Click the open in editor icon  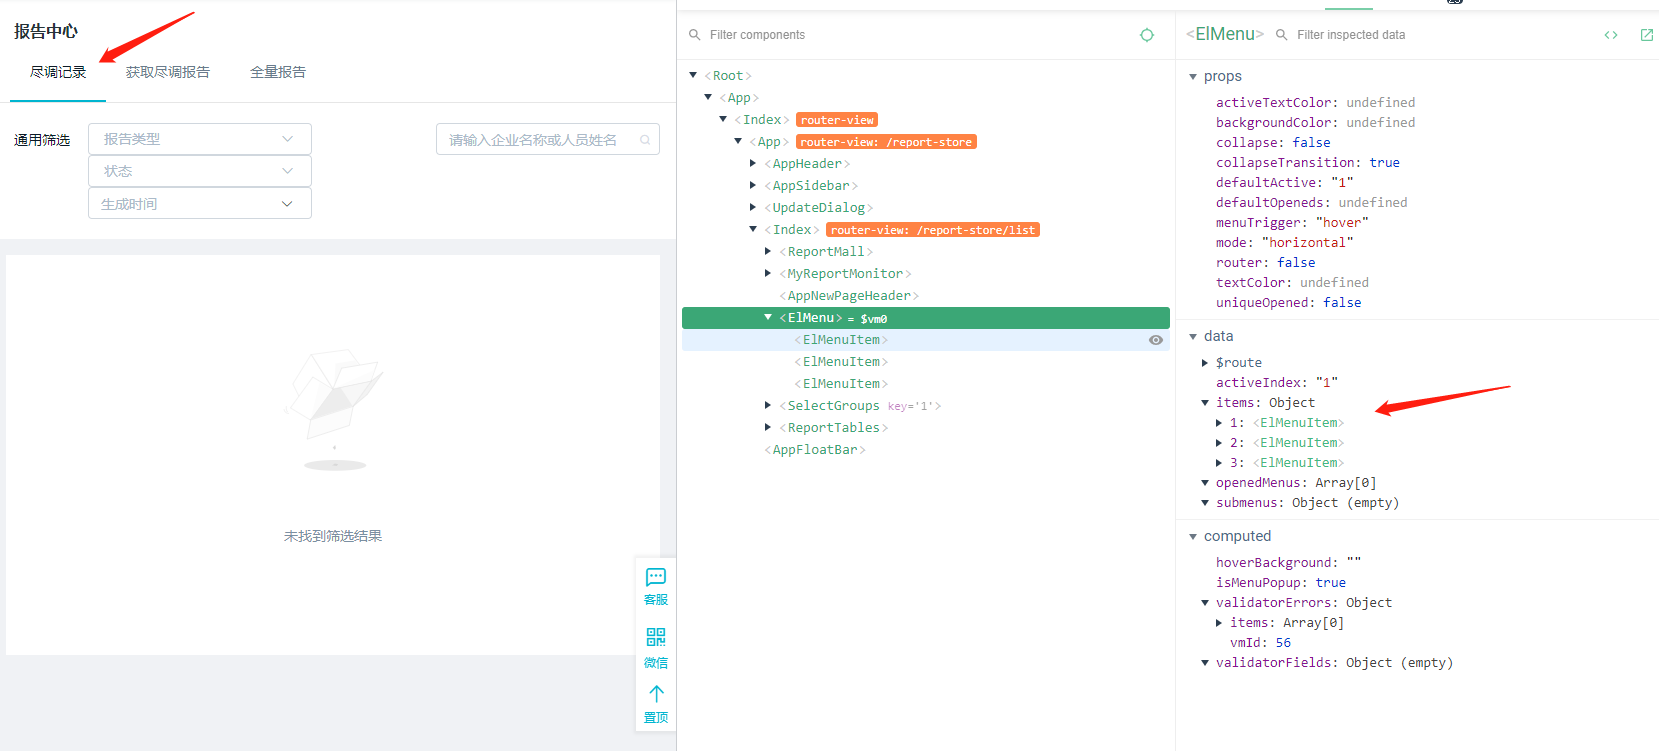click(1647, 35)
